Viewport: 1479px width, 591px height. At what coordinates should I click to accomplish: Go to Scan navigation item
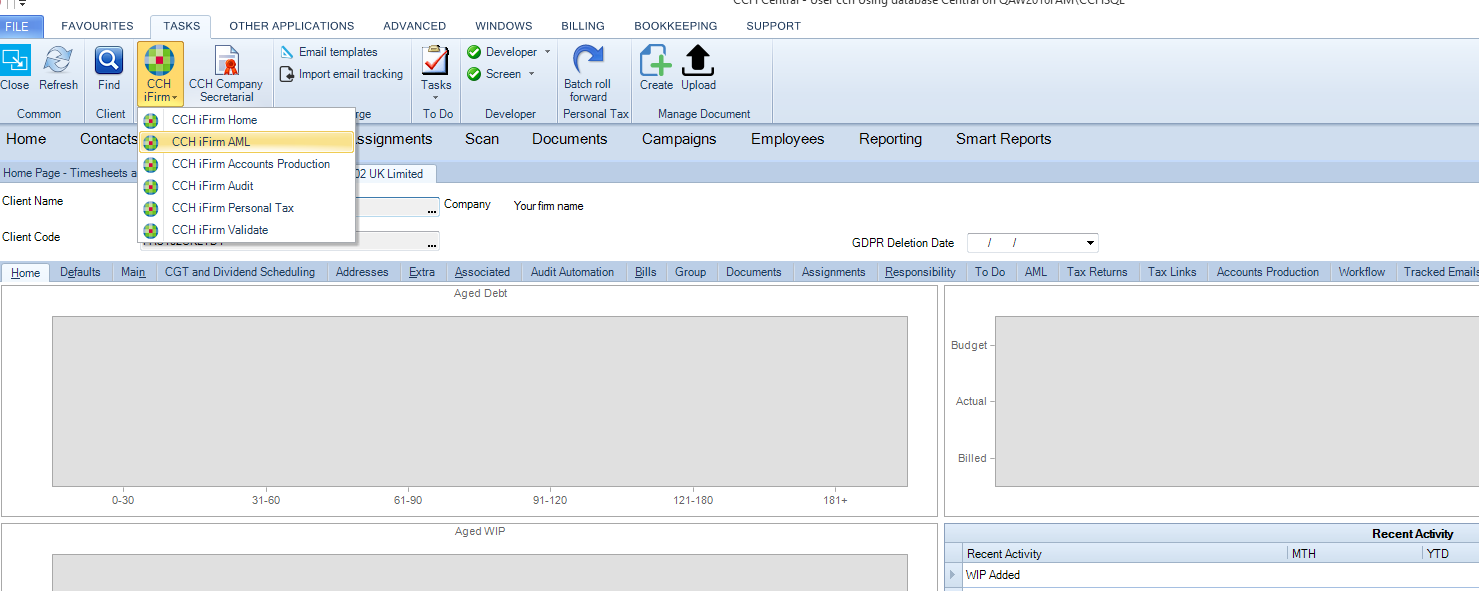tap(482, 139)
